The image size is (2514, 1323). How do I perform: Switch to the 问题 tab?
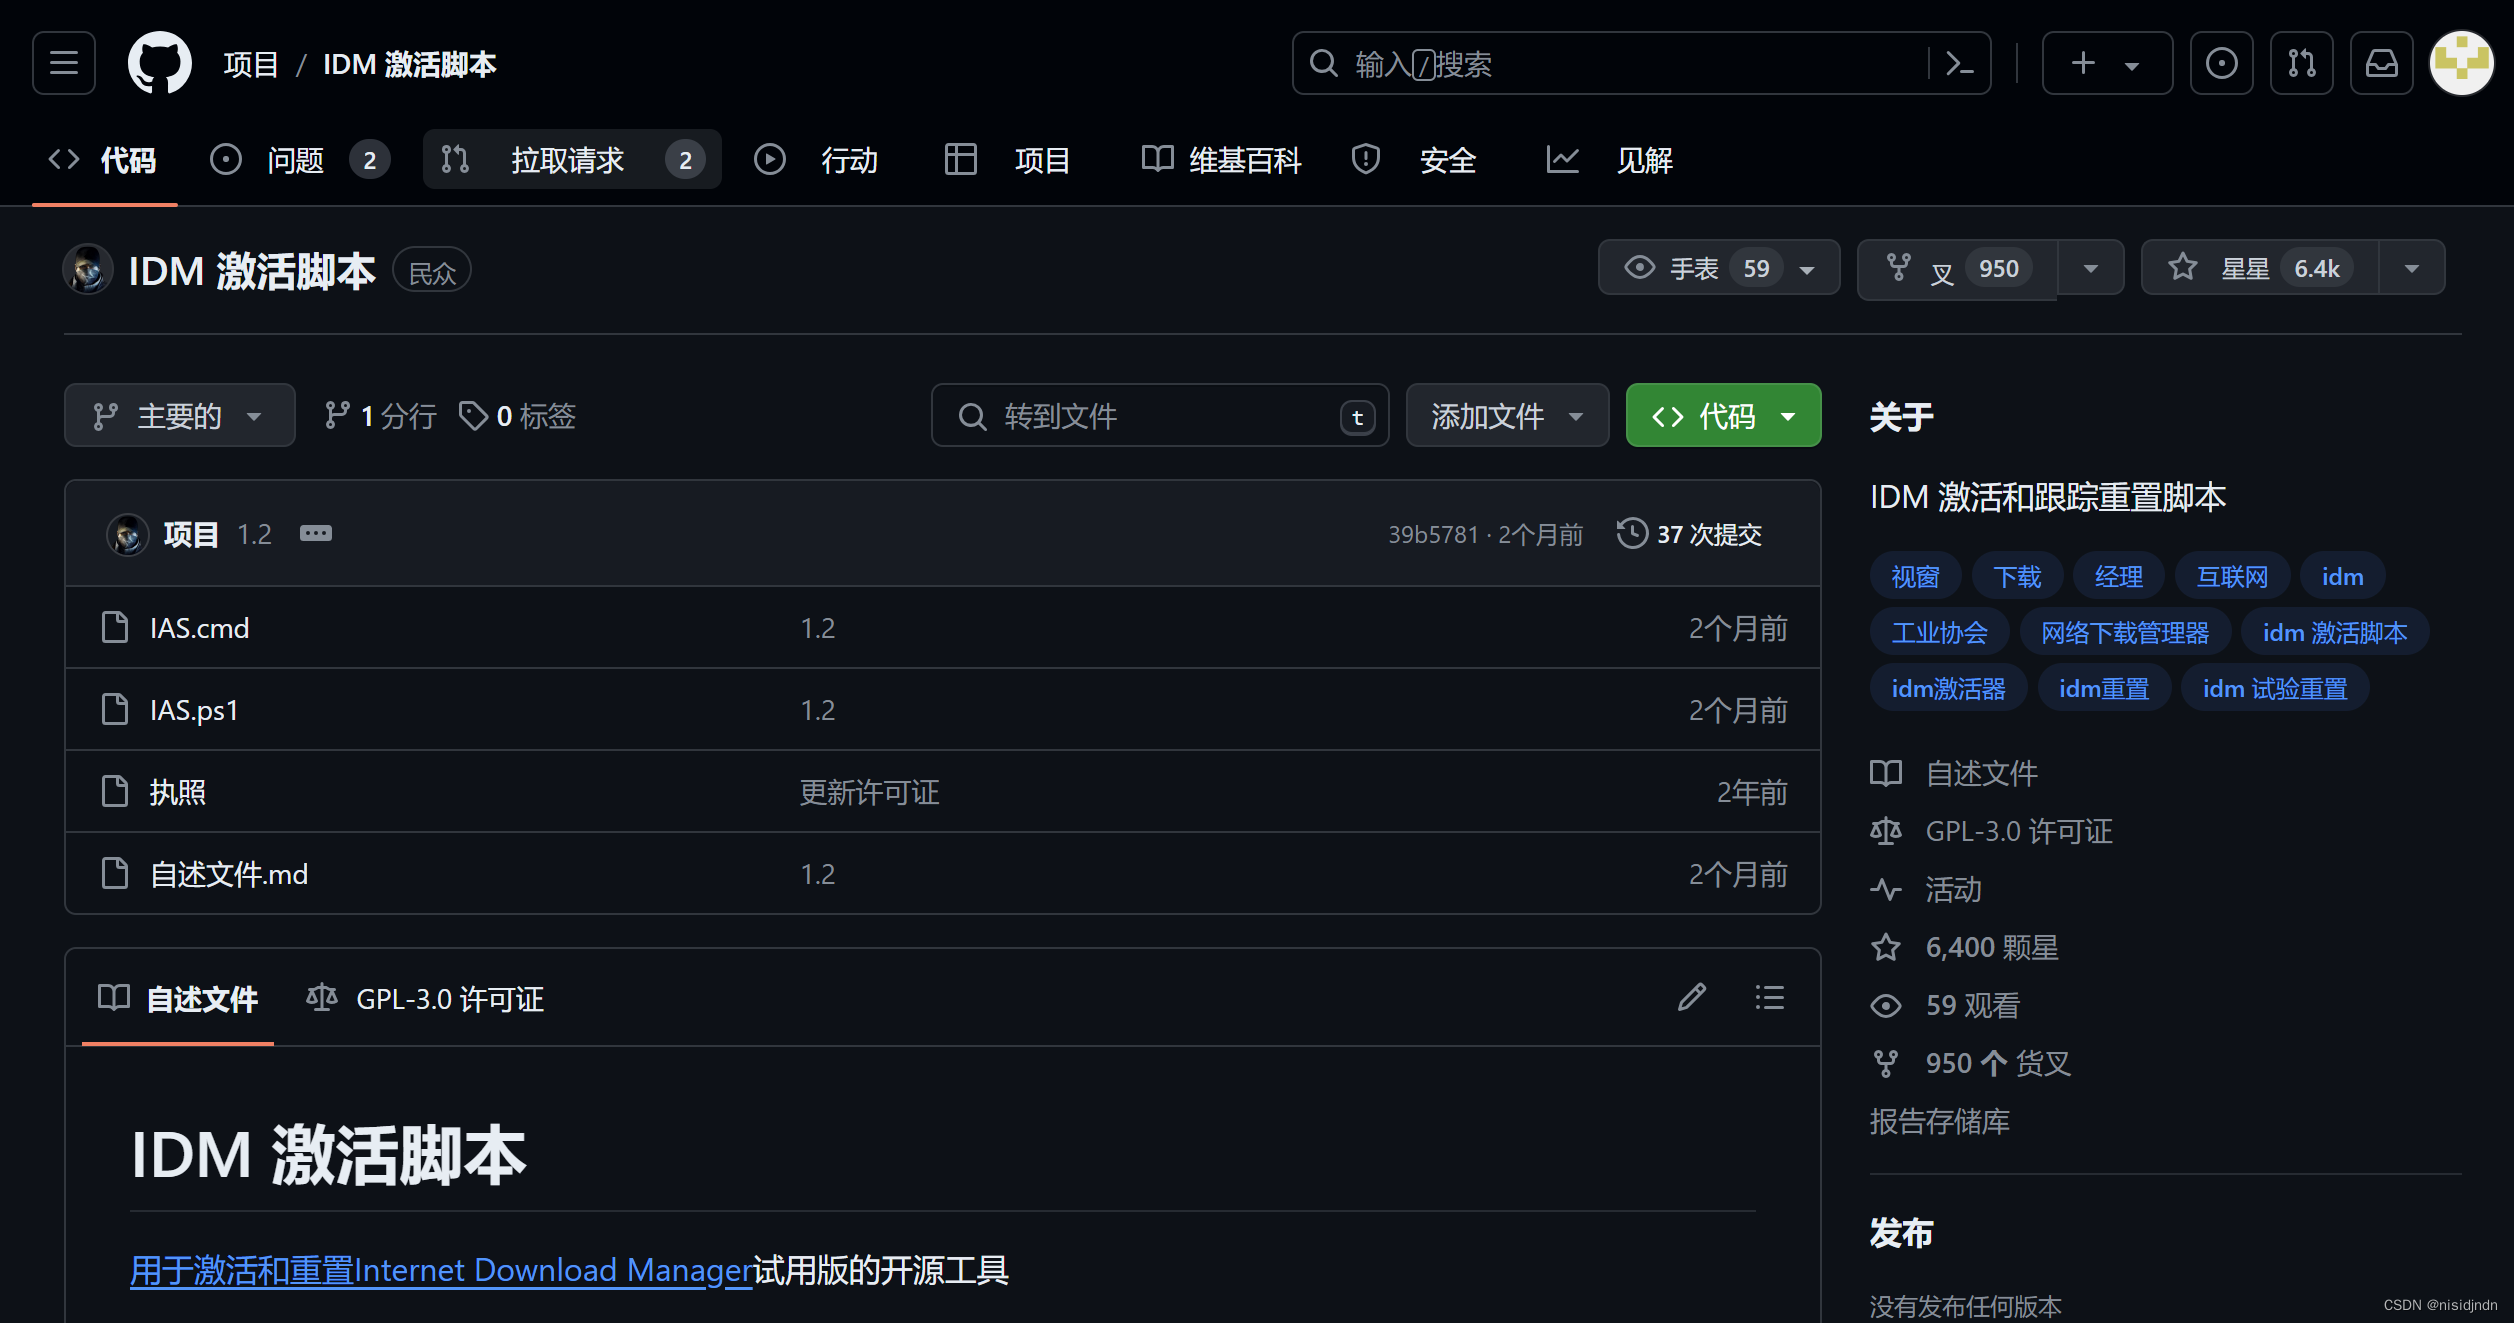296,160
